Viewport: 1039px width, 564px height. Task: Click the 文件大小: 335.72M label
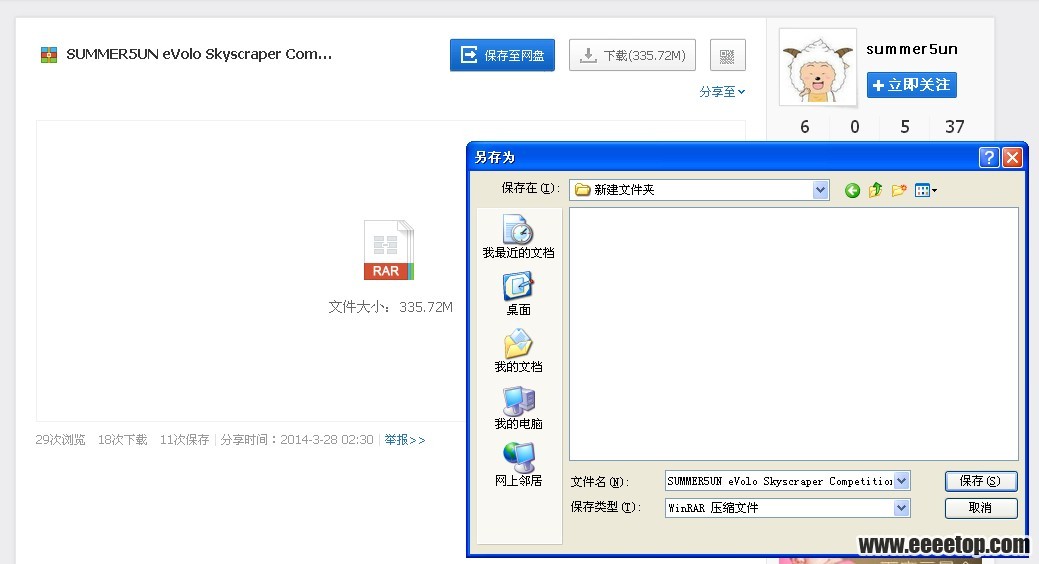coord(391,307)
